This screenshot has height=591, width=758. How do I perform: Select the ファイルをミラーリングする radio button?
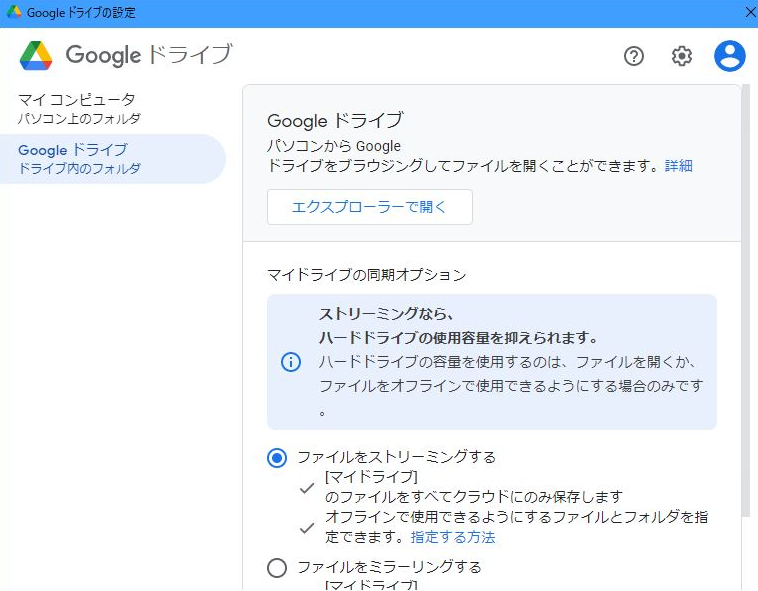(x=277, y=568)
